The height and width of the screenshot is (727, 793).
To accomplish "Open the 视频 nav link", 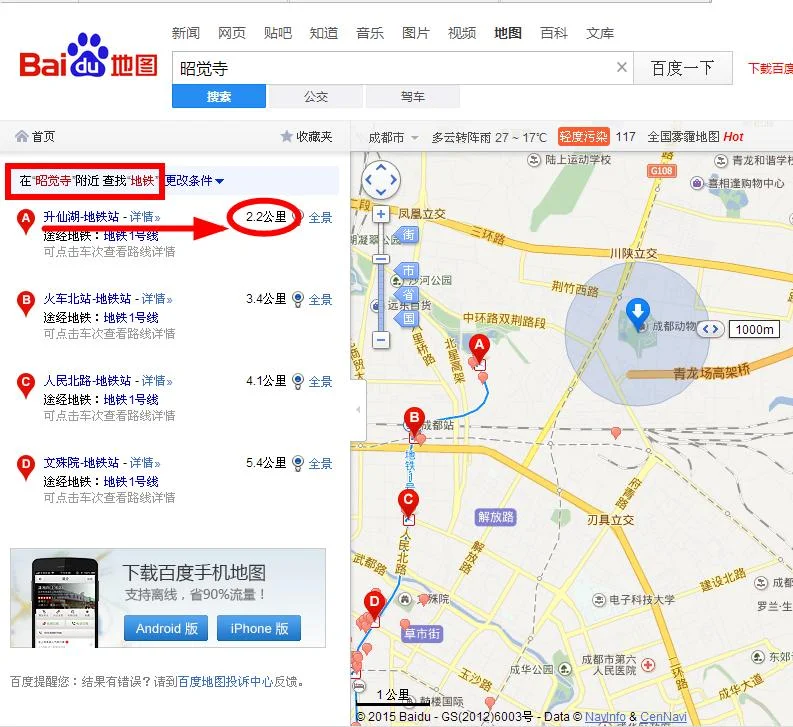I will pos(462,33).
